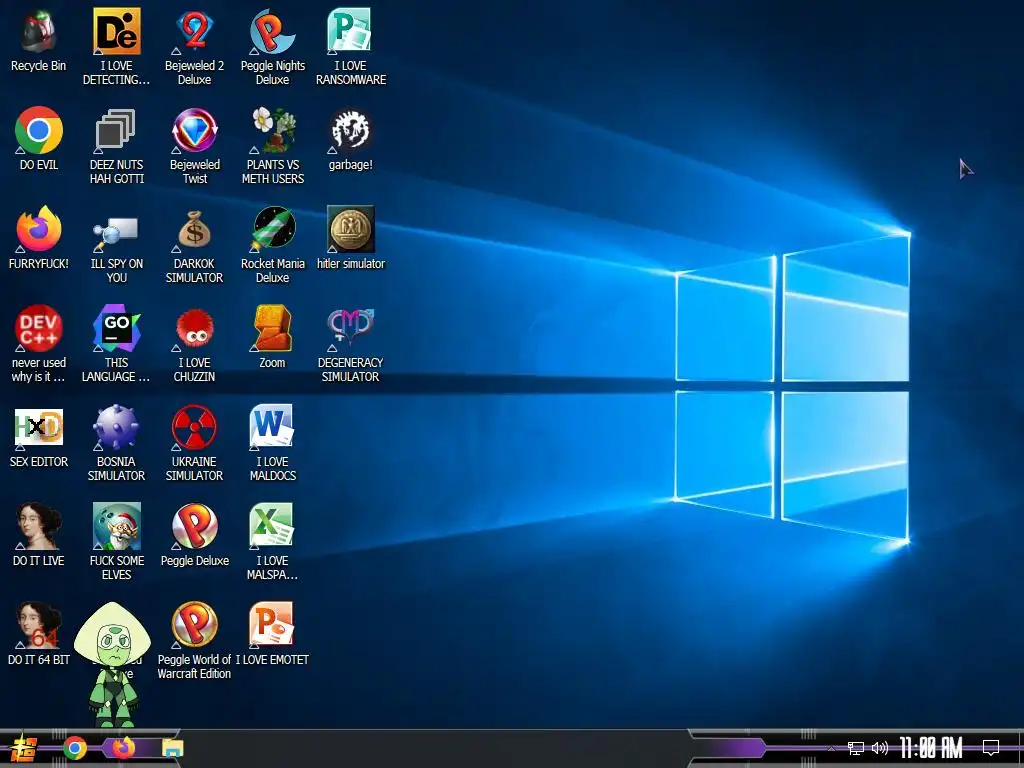
Task: Open Firefox from the taskbar
Action: tap(123, 748)
